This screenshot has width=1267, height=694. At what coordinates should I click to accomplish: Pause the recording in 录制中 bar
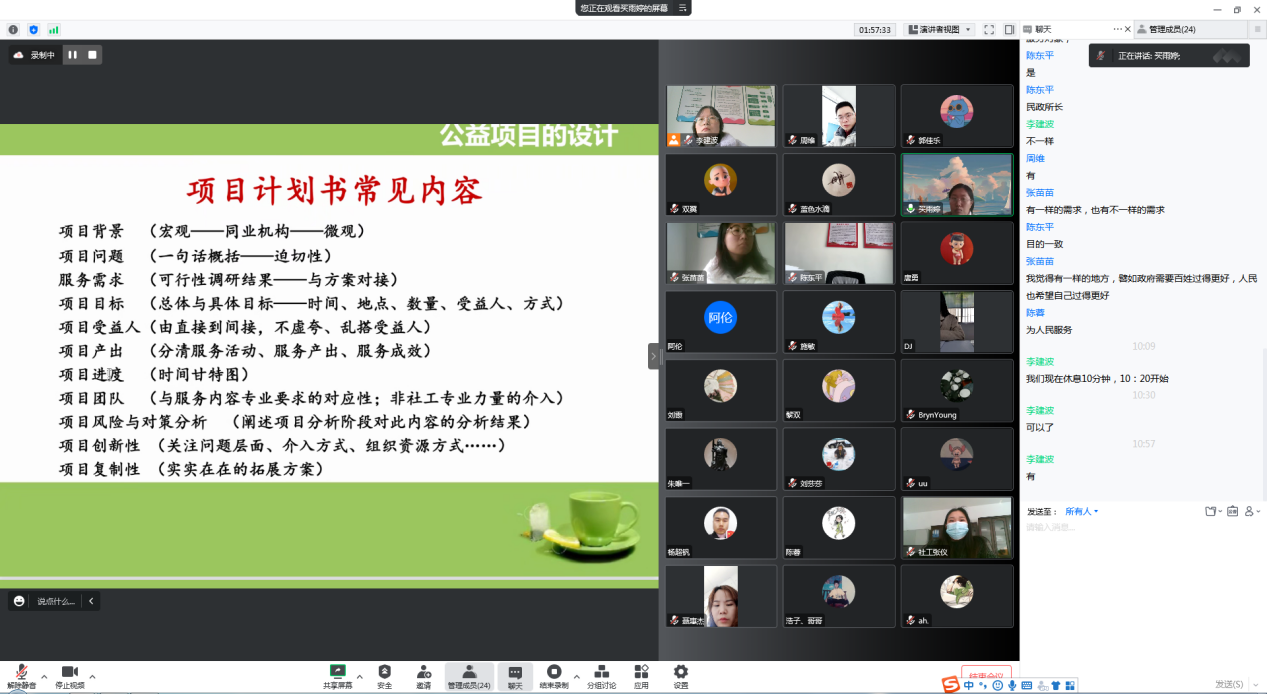[73, 55]
